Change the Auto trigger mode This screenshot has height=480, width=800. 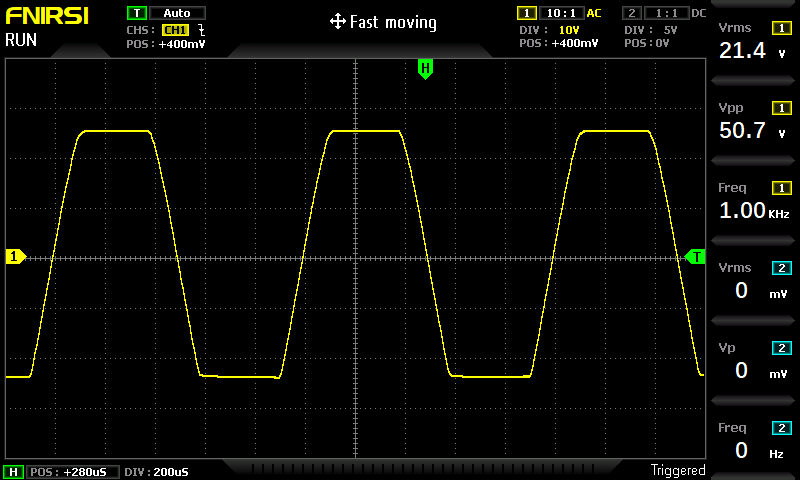click(x=177, y=13)
